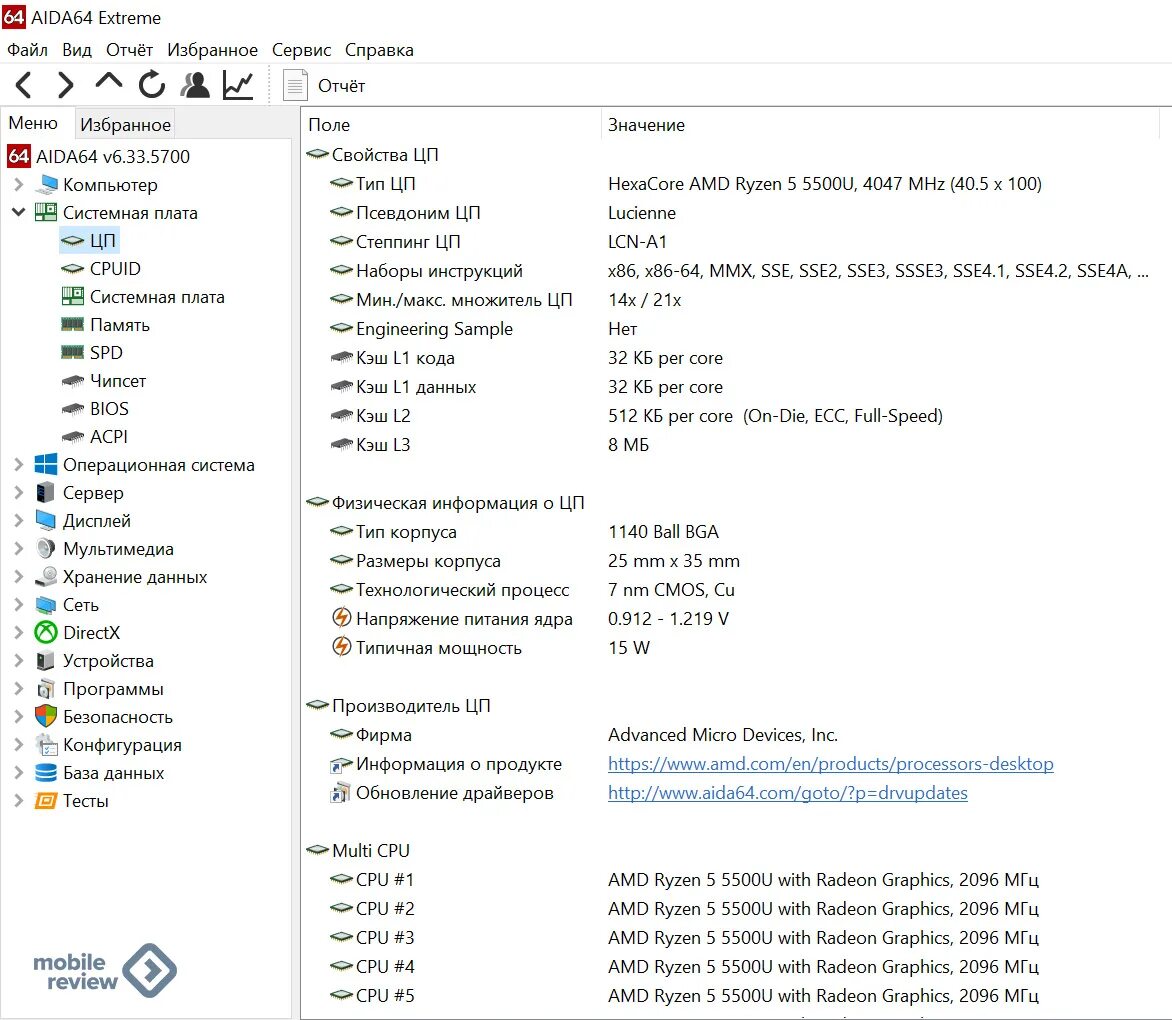The image size is (1172, 1020).
Task: Open the Файл menu
Action: click(28, 50)
